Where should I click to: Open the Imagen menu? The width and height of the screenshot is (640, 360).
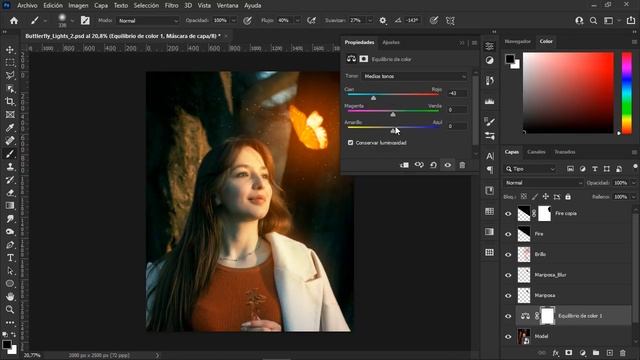(78, 5)
